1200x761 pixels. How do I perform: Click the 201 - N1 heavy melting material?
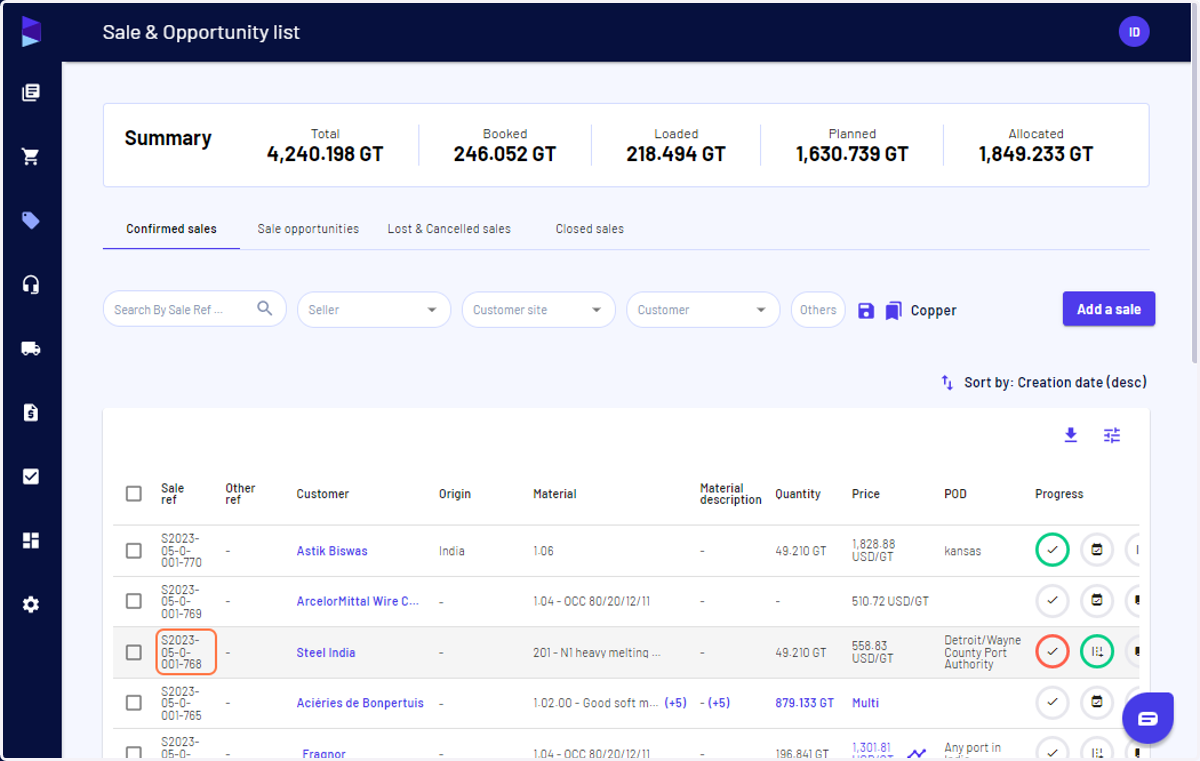(x=596, y=652)
